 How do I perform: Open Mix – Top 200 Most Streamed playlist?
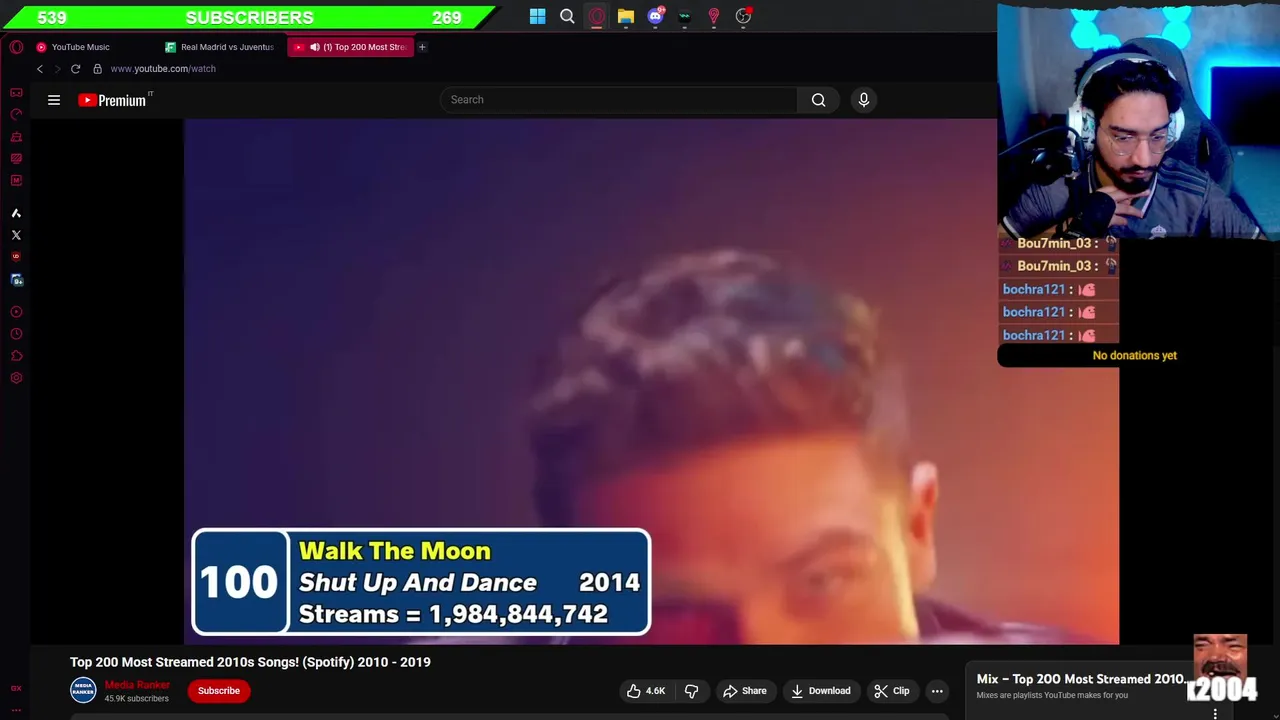1080,679
